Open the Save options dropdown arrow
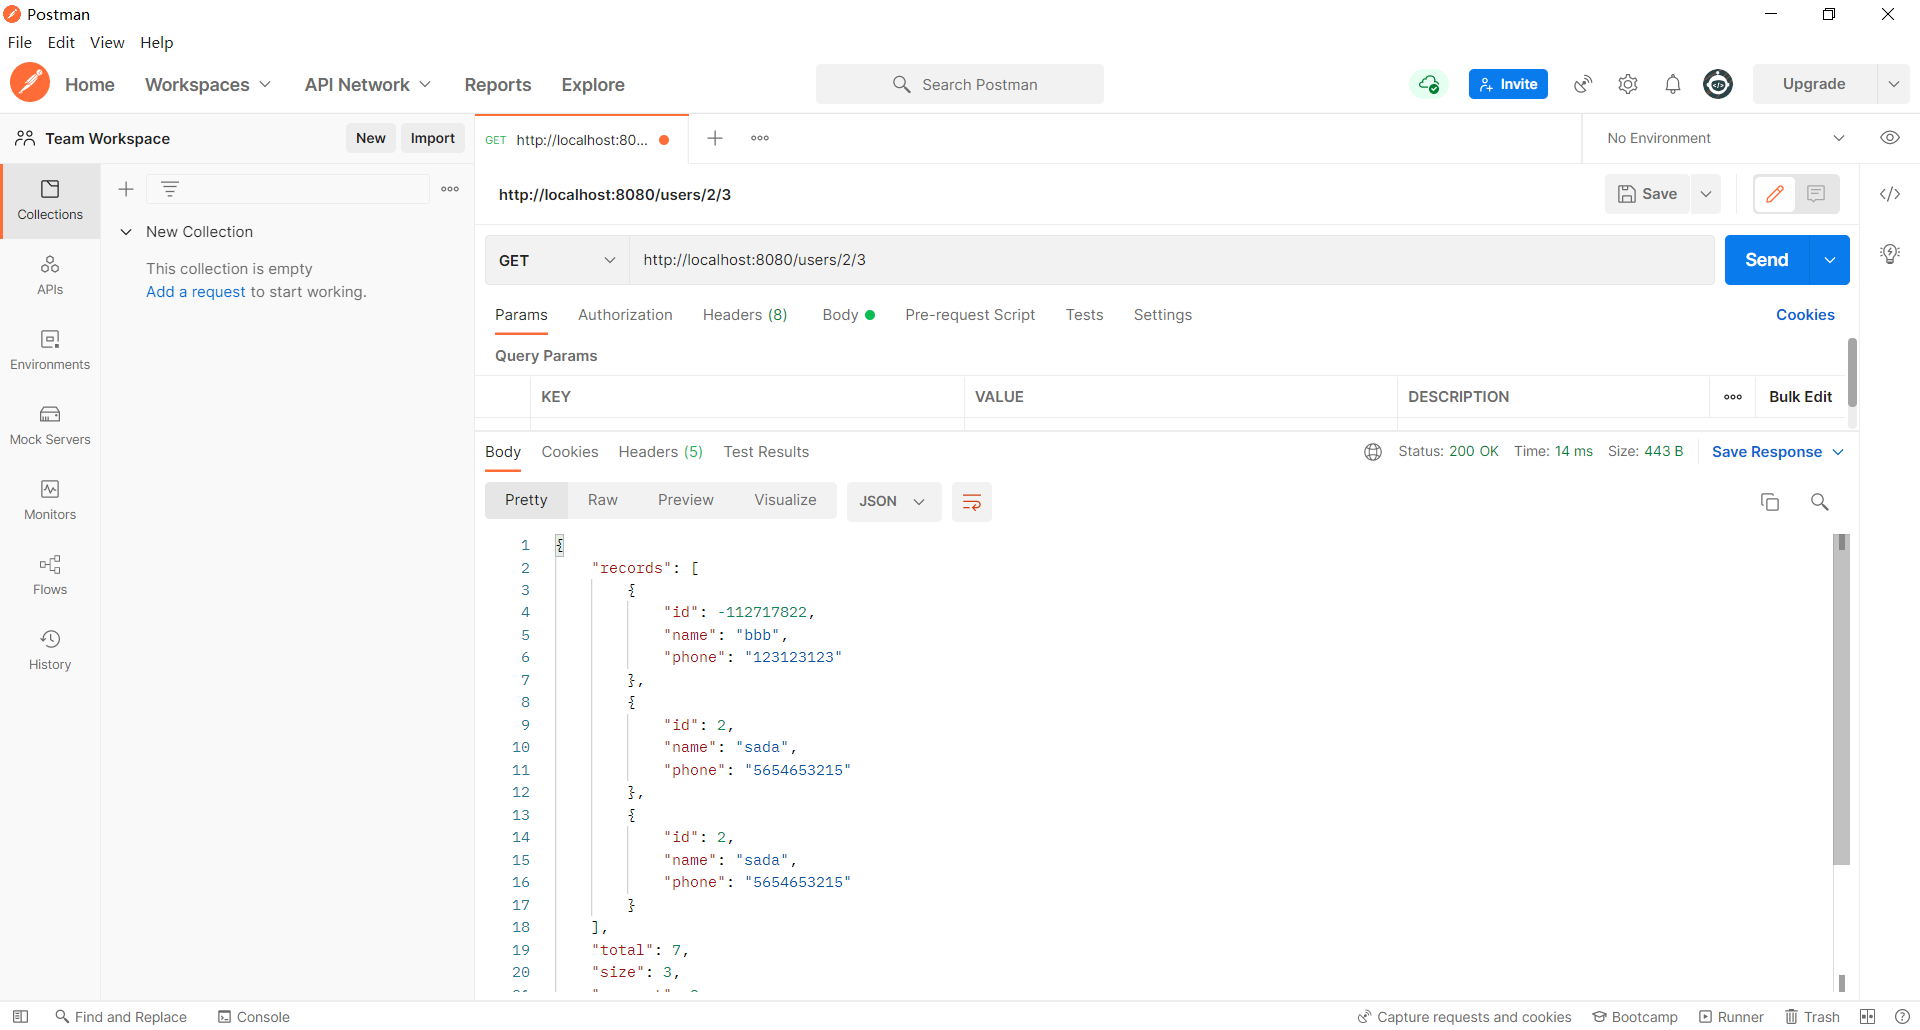 pyautogui.click(x=1706, y=194)
